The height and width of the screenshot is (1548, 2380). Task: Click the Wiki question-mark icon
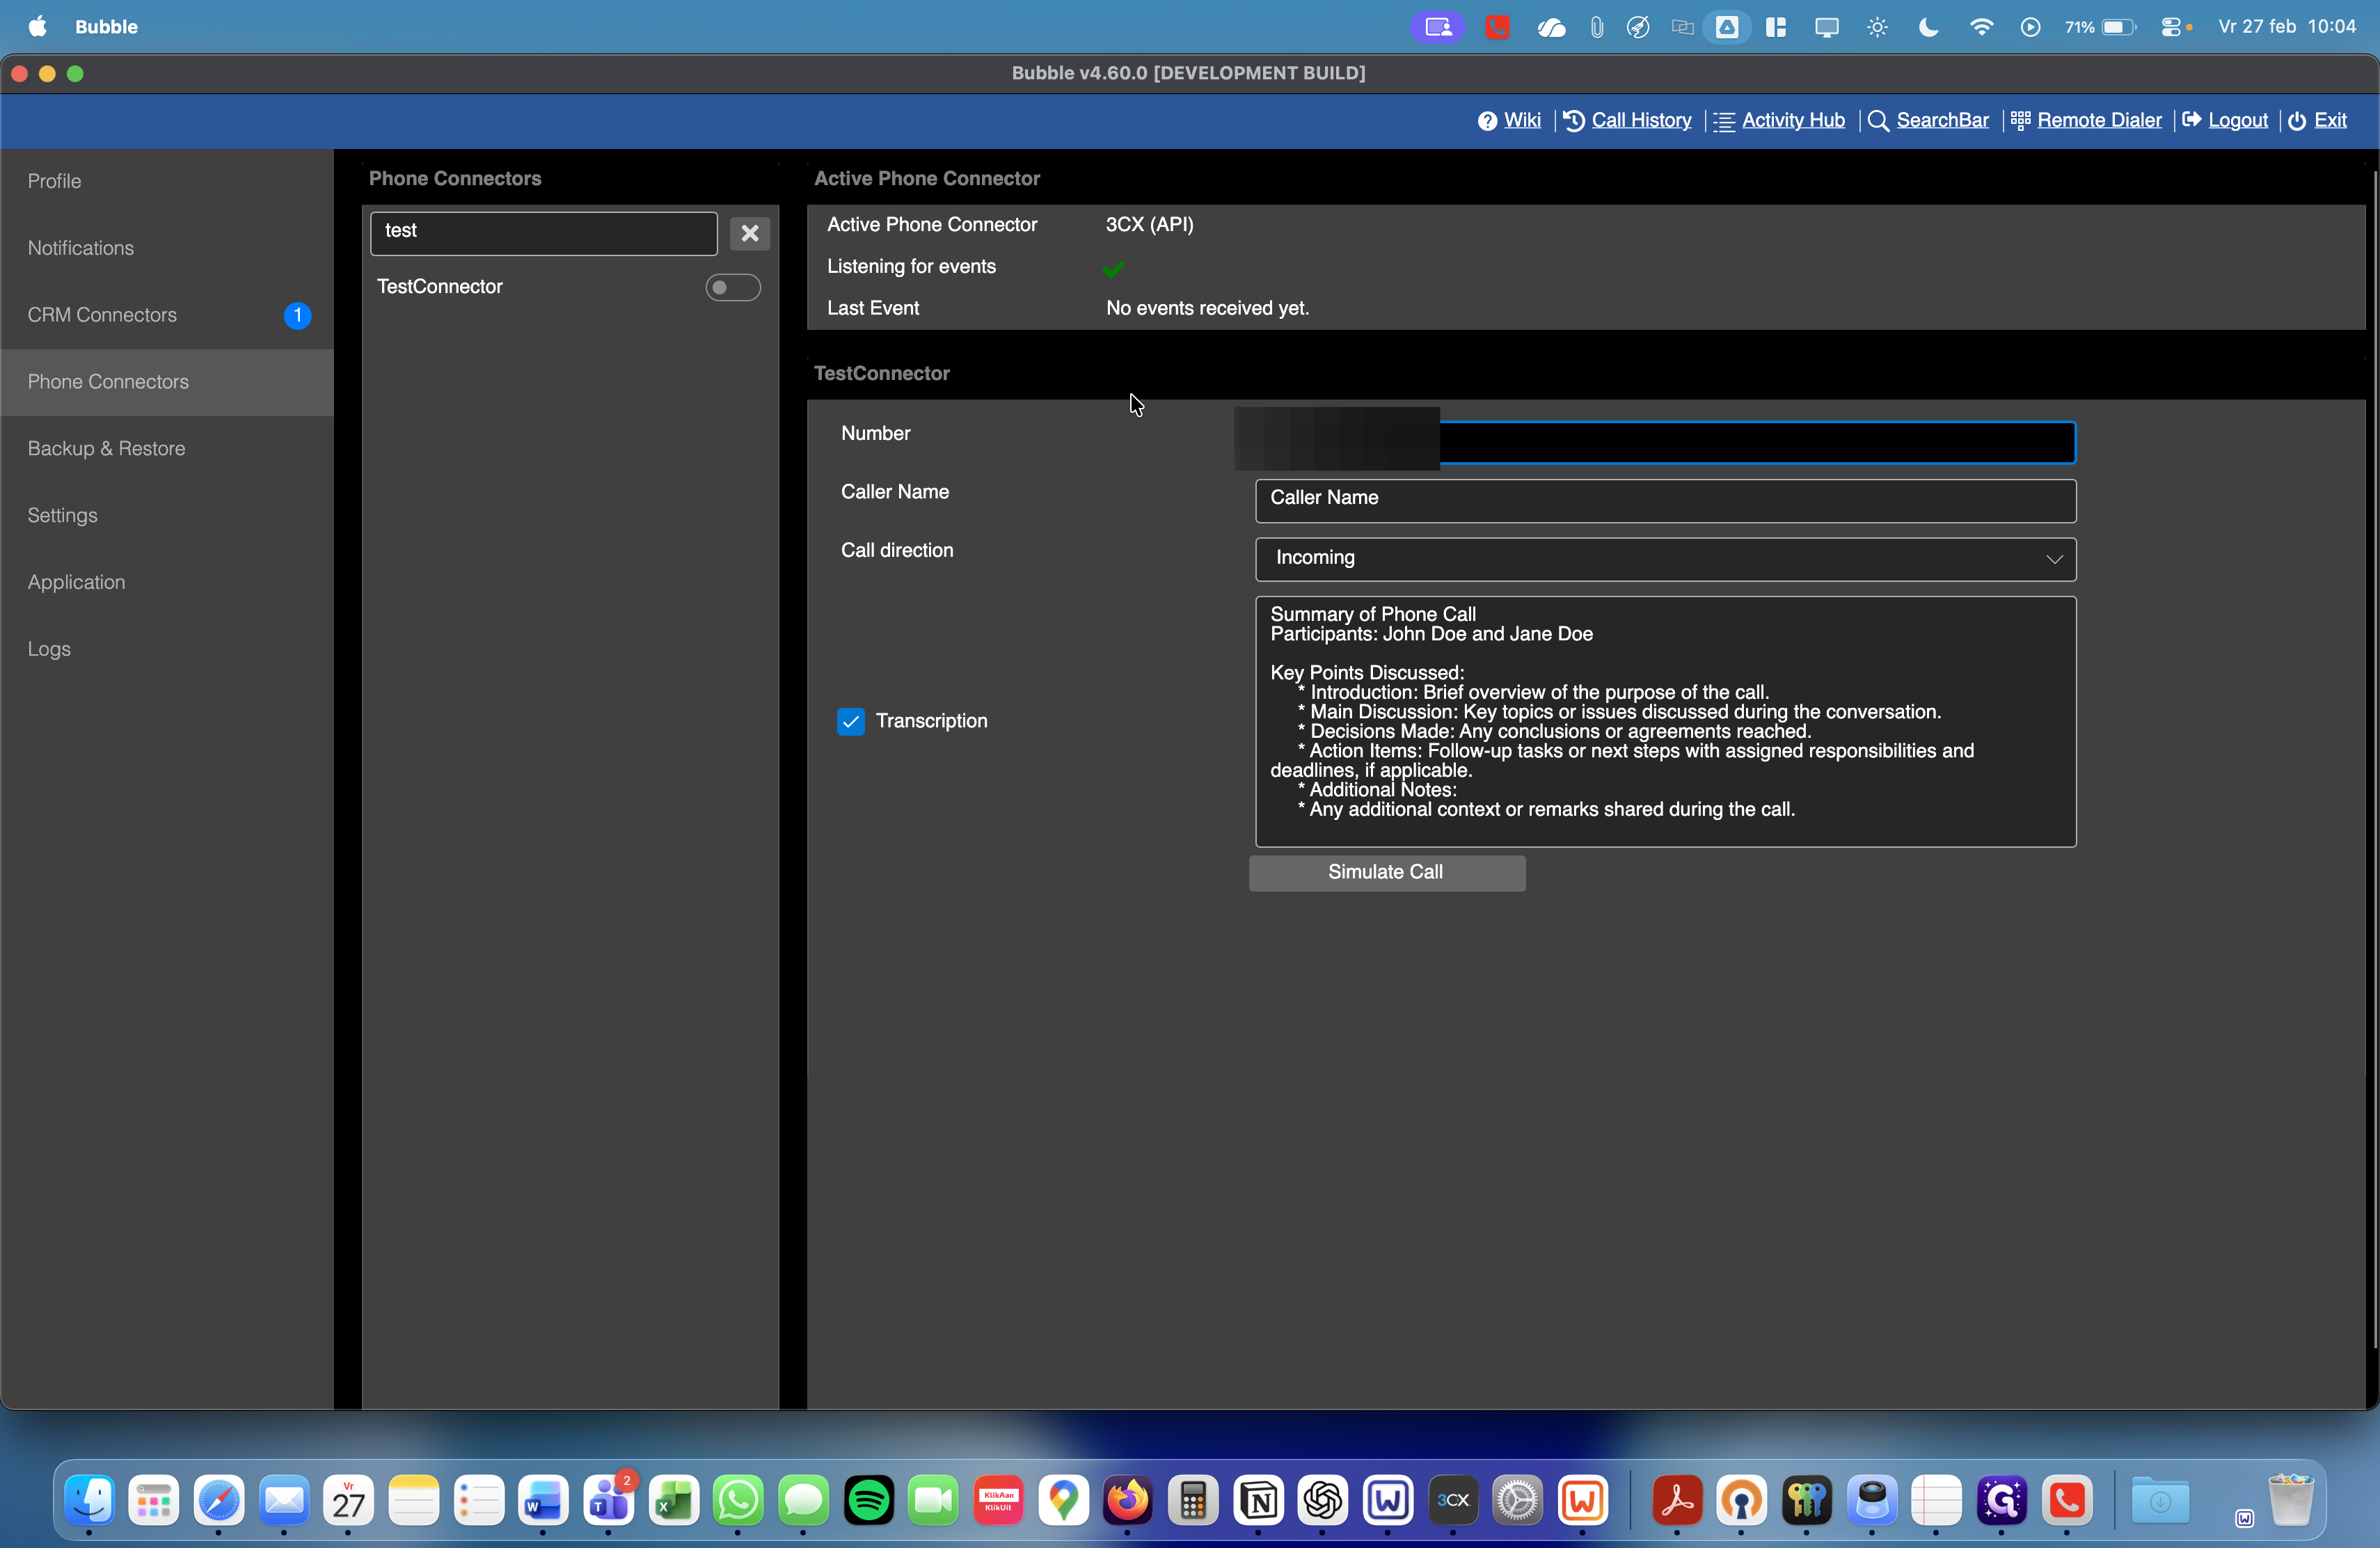click(1487, 121)
